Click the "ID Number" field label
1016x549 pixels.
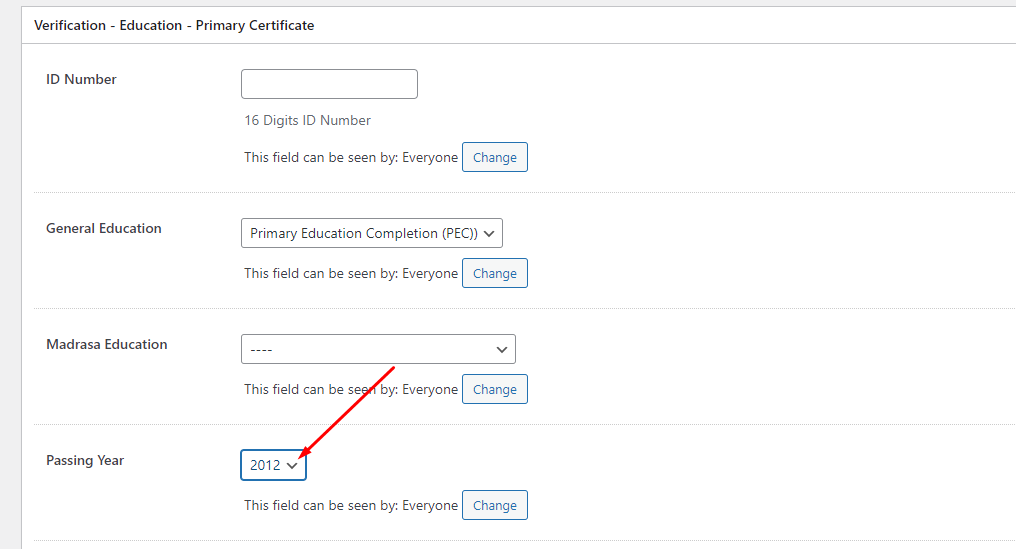[x=81, y=79]
